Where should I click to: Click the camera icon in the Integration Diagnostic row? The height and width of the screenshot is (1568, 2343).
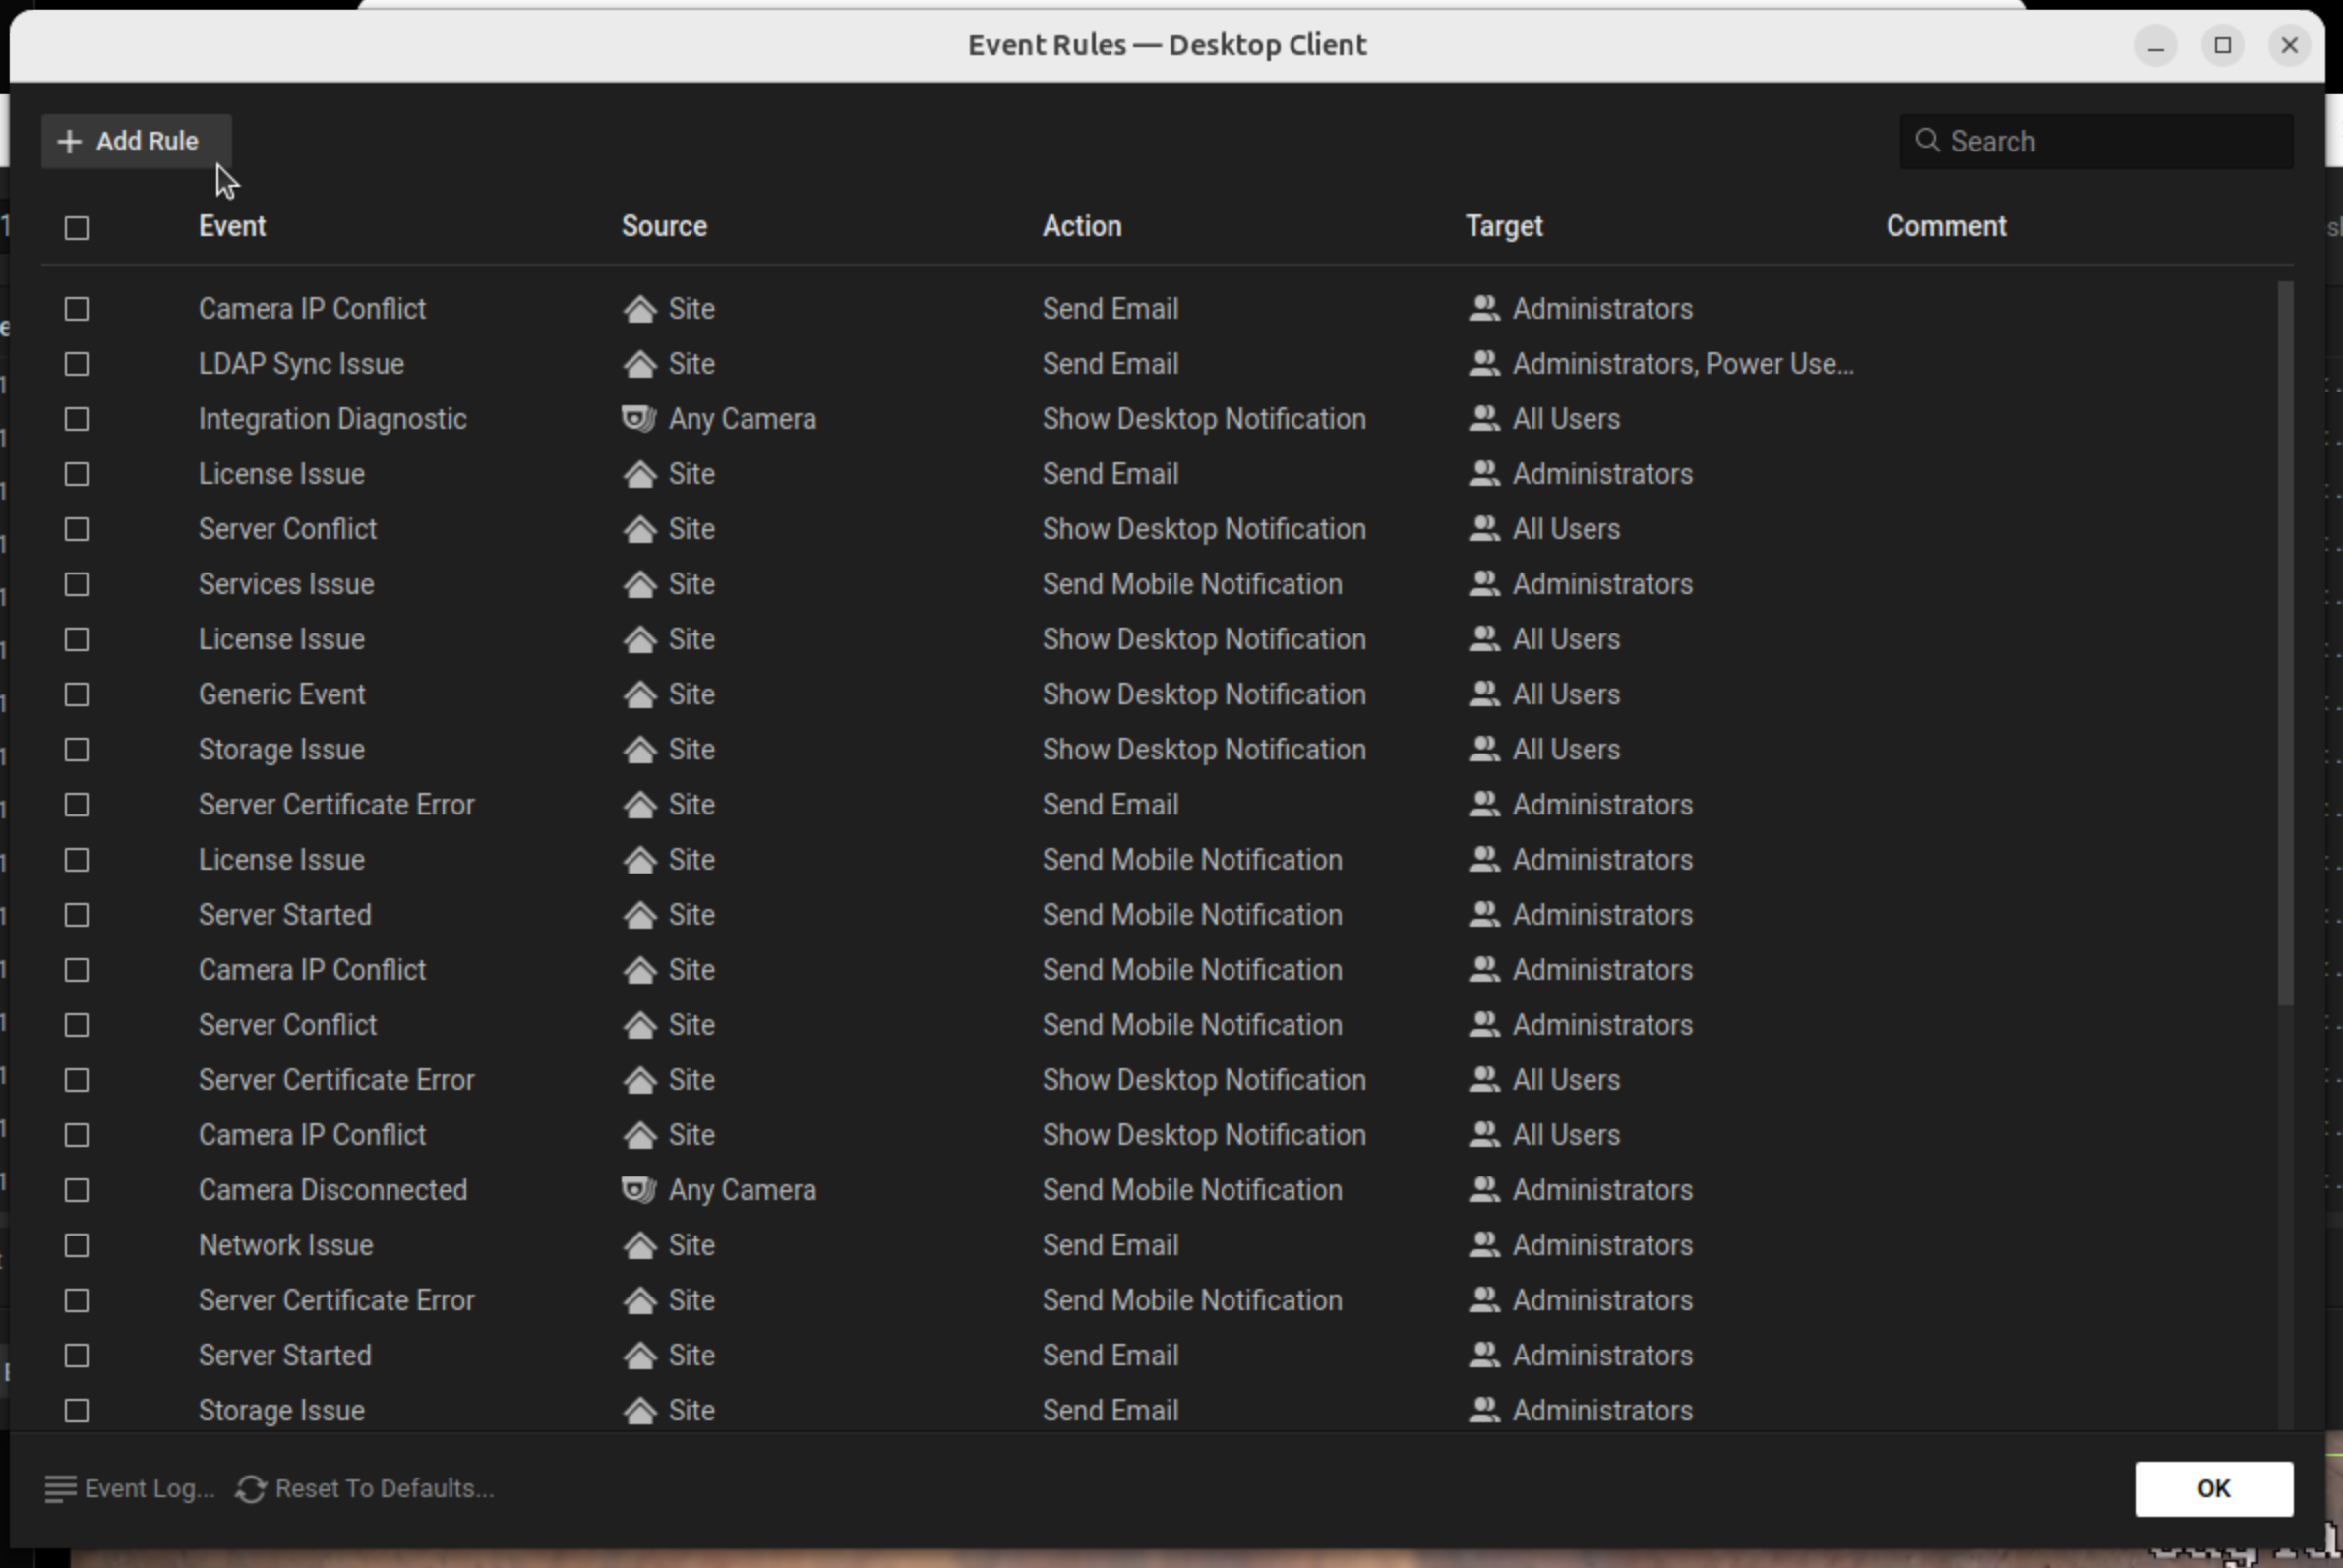tap(638, 418)
